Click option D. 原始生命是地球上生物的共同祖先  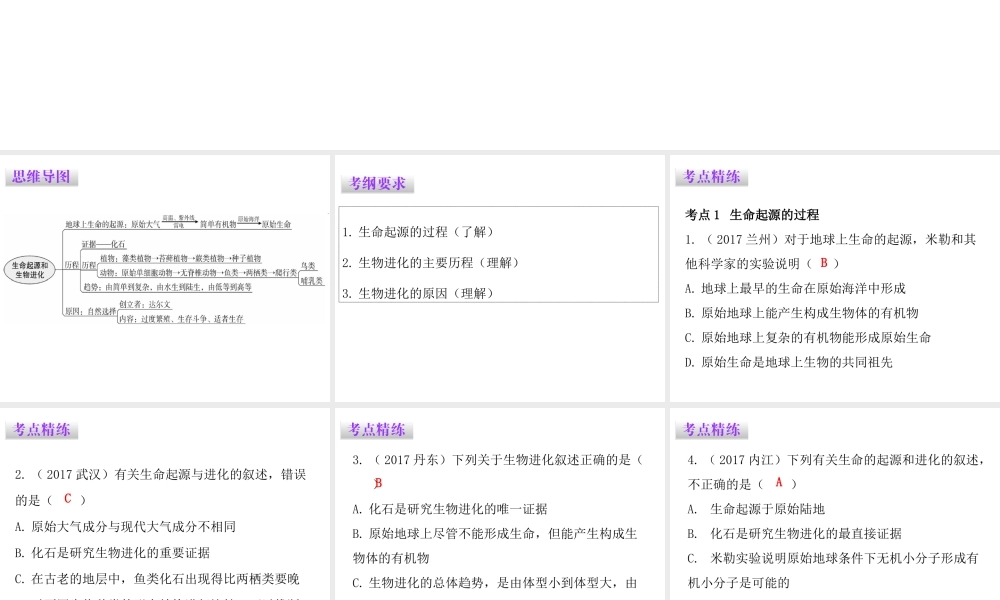(789, 362)
